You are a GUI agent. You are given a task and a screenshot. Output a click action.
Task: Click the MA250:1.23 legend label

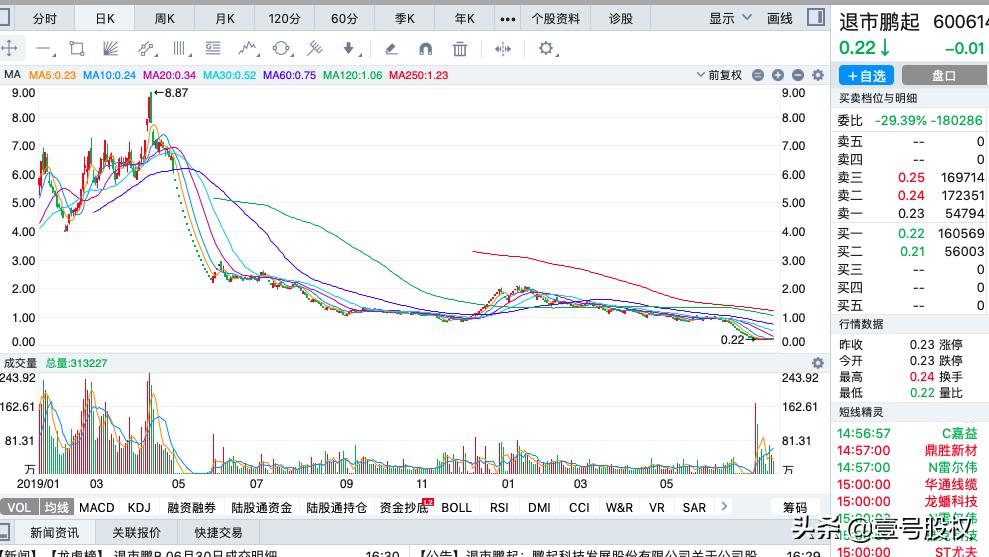[418, 75]
